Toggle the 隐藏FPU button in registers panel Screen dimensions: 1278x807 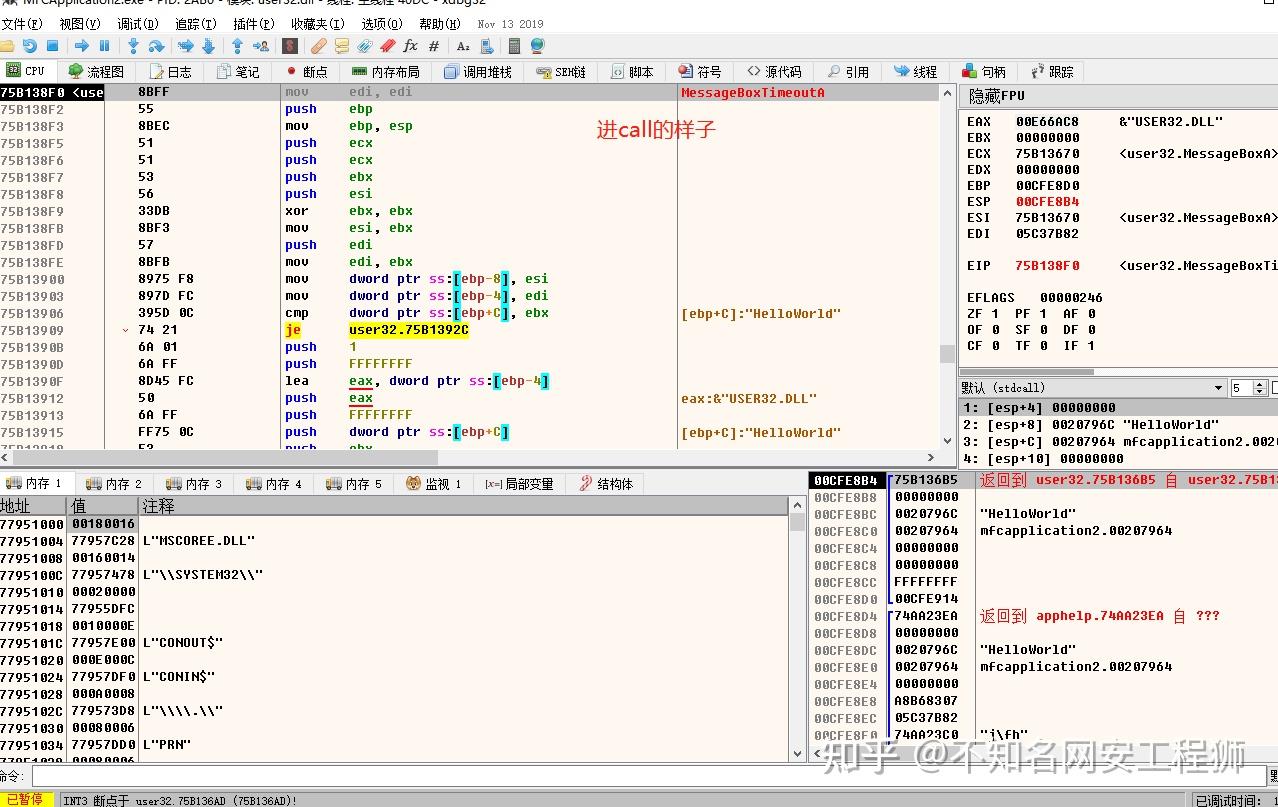tap(997, 96)
